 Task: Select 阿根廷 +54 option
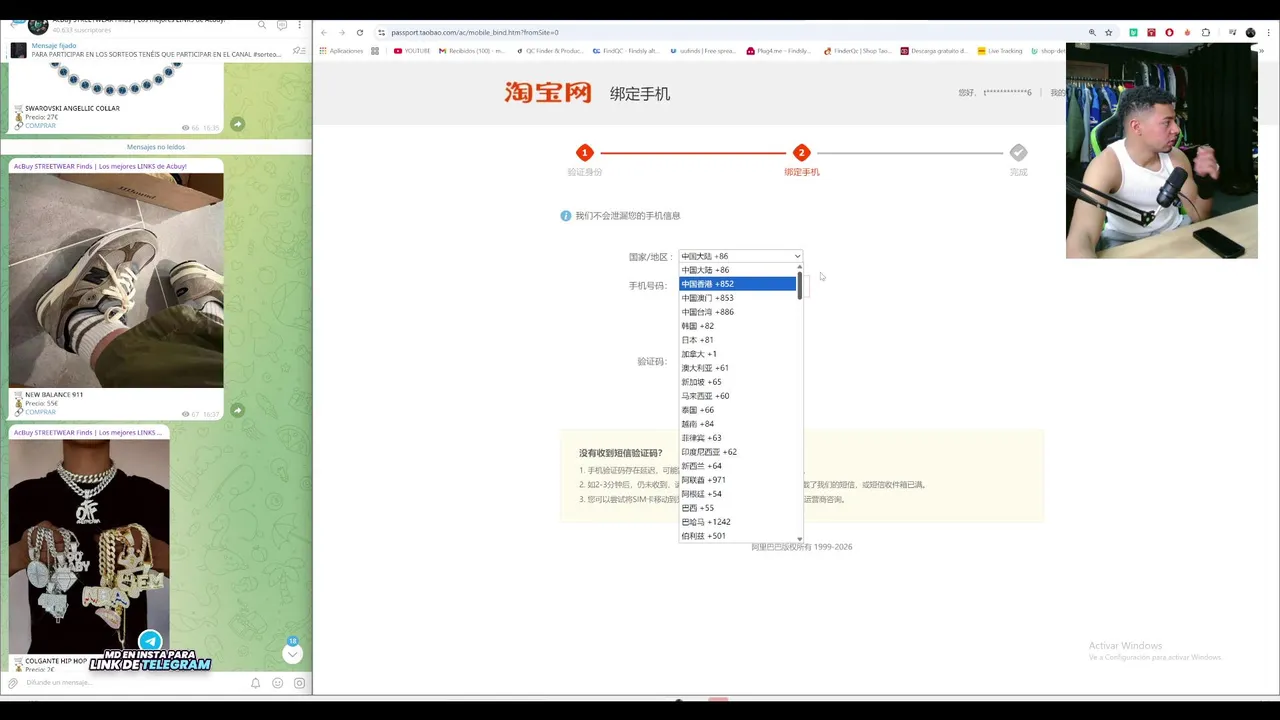738,494
